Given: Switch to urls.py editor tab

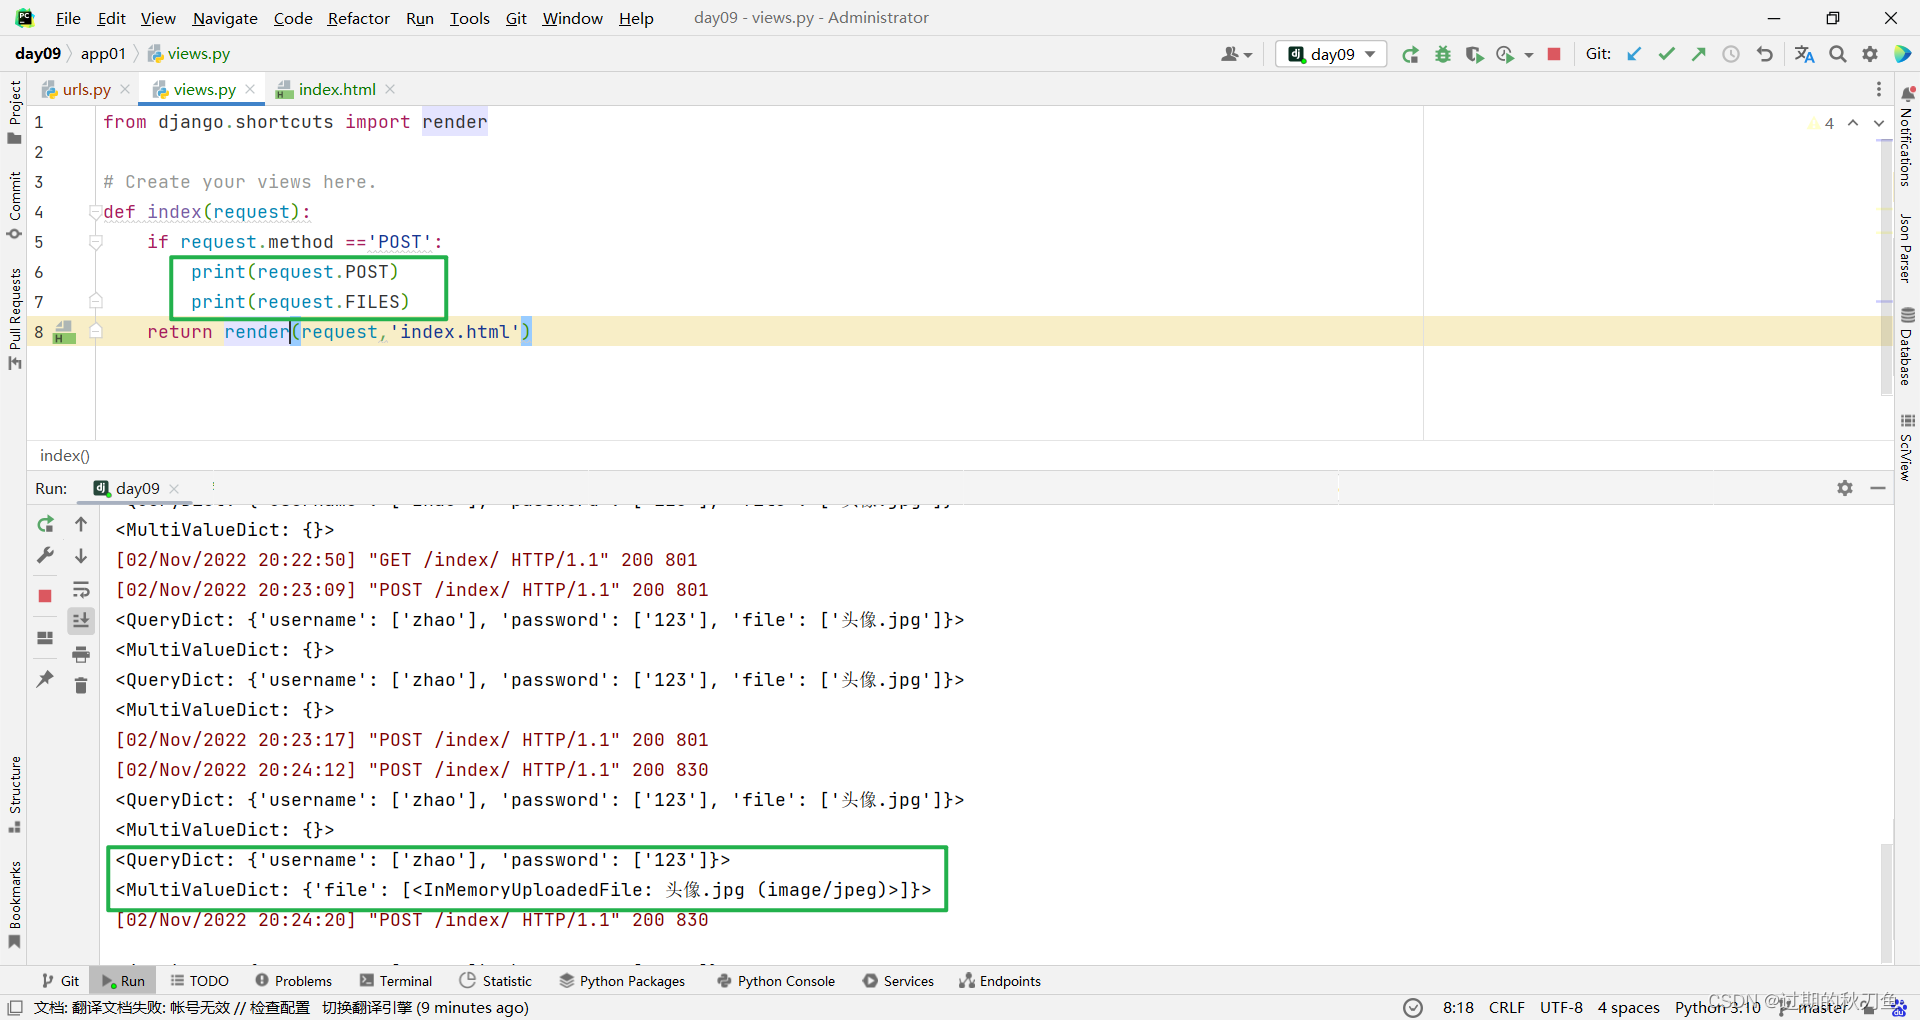Looking at the screenshot, I should pyautogui.click(x=86, y=89).
